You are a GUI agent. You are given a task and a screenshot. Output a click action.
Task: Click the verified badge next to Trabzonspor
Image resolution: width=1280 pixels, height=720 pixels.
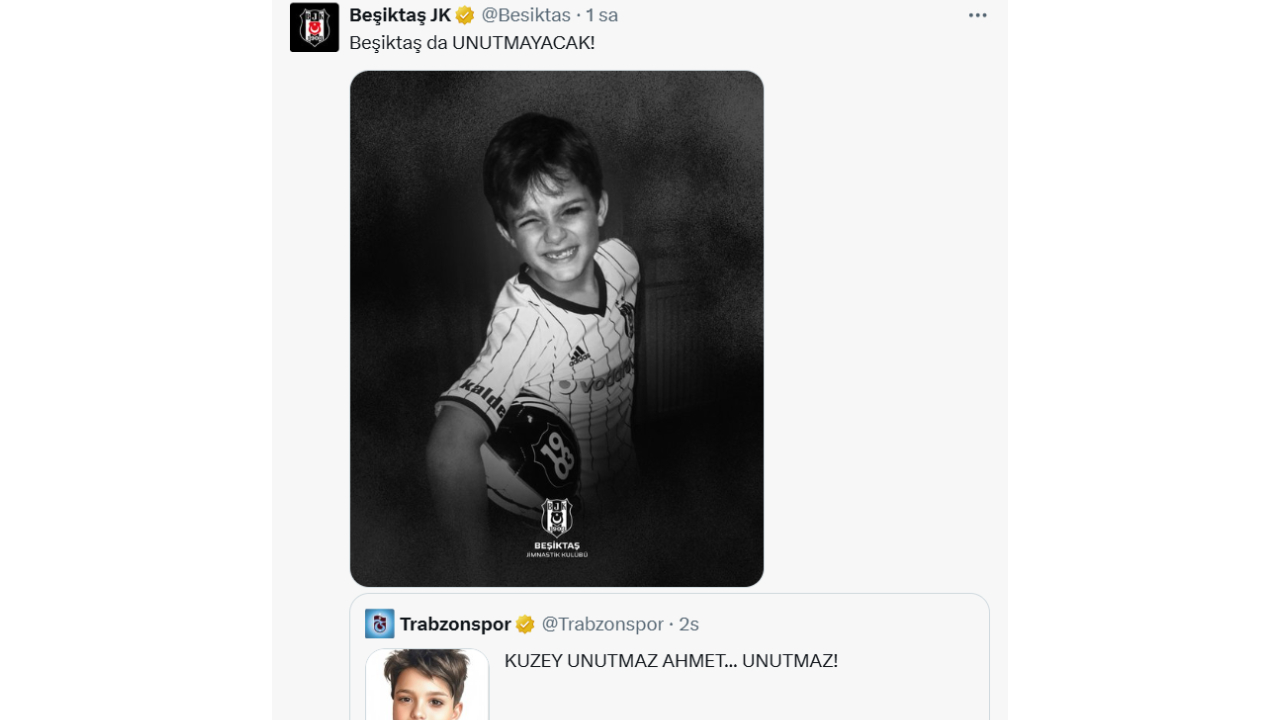pyautogui.click(x=525, y=624)
